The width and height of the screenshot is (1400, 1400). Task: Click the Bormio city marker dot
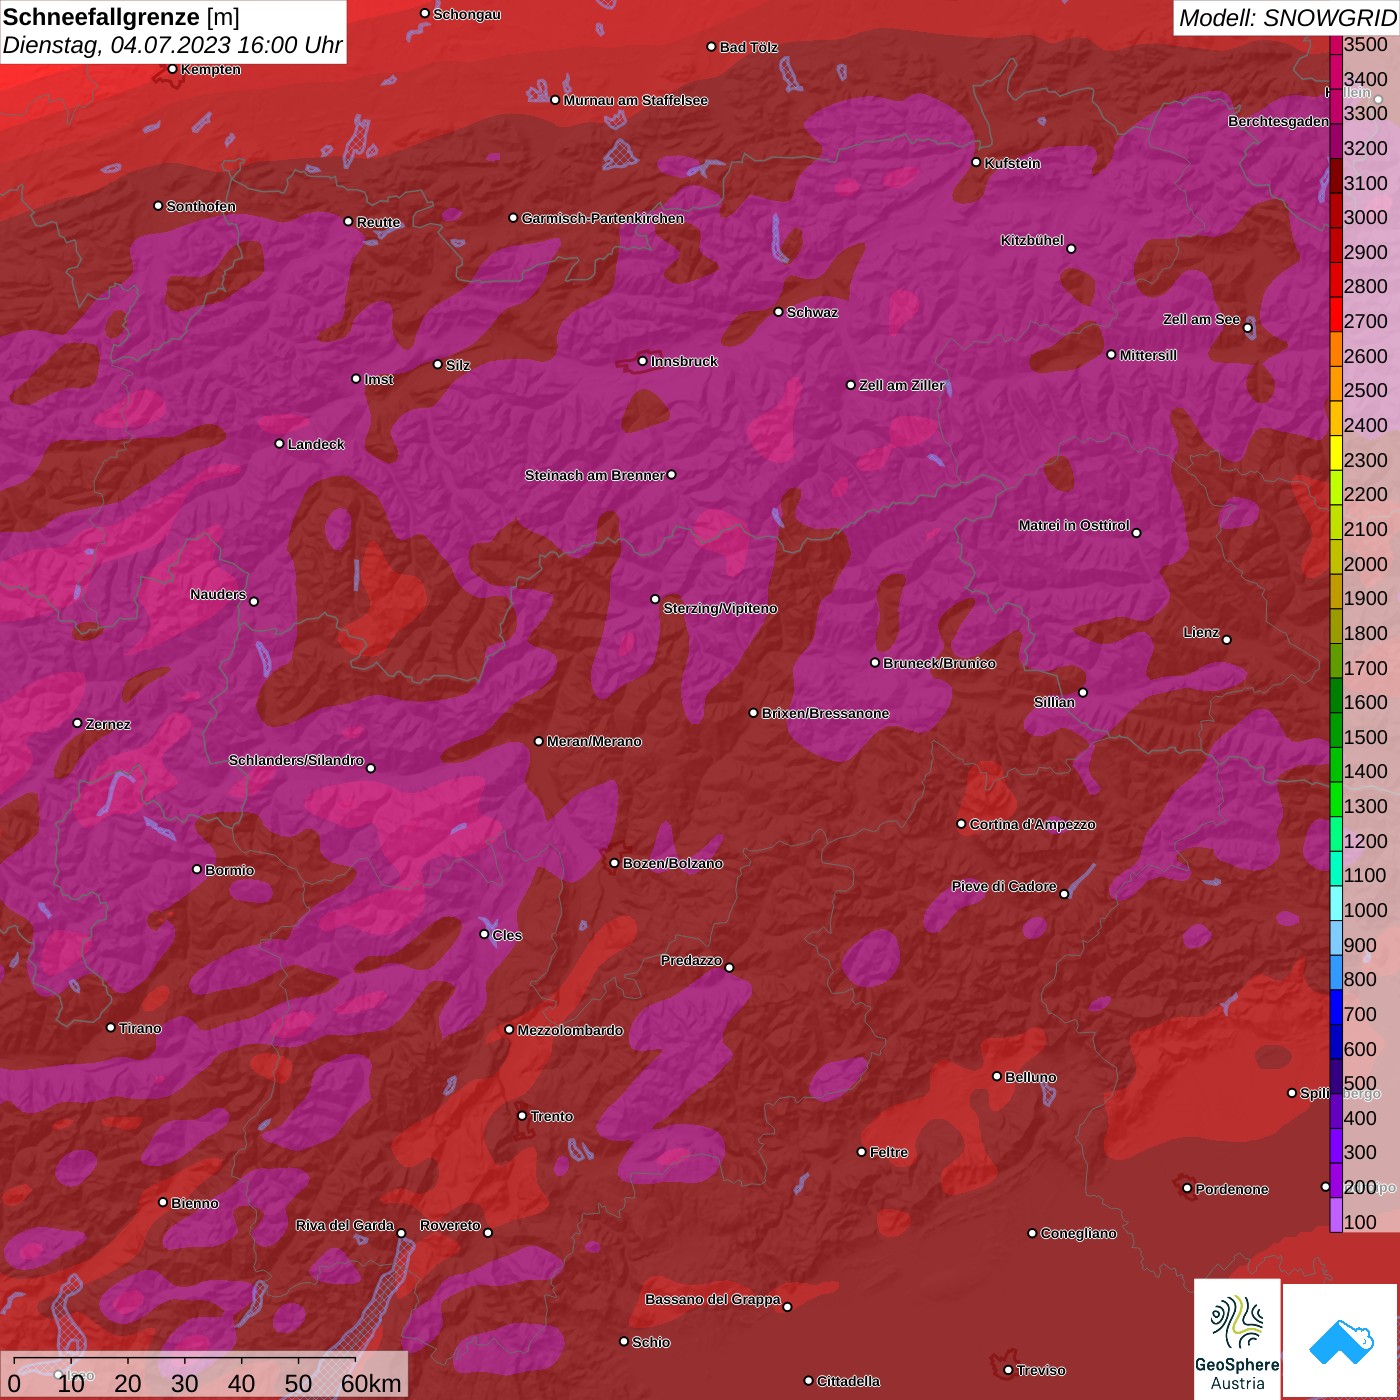coord(197,869)
